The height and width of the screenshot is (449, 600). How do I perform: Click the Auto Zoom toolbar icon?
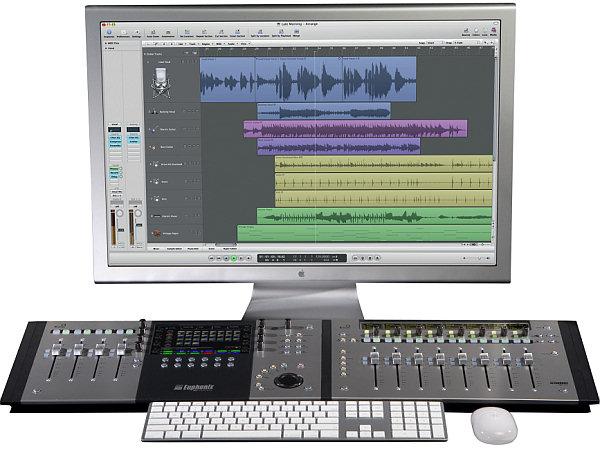[153, 33]
